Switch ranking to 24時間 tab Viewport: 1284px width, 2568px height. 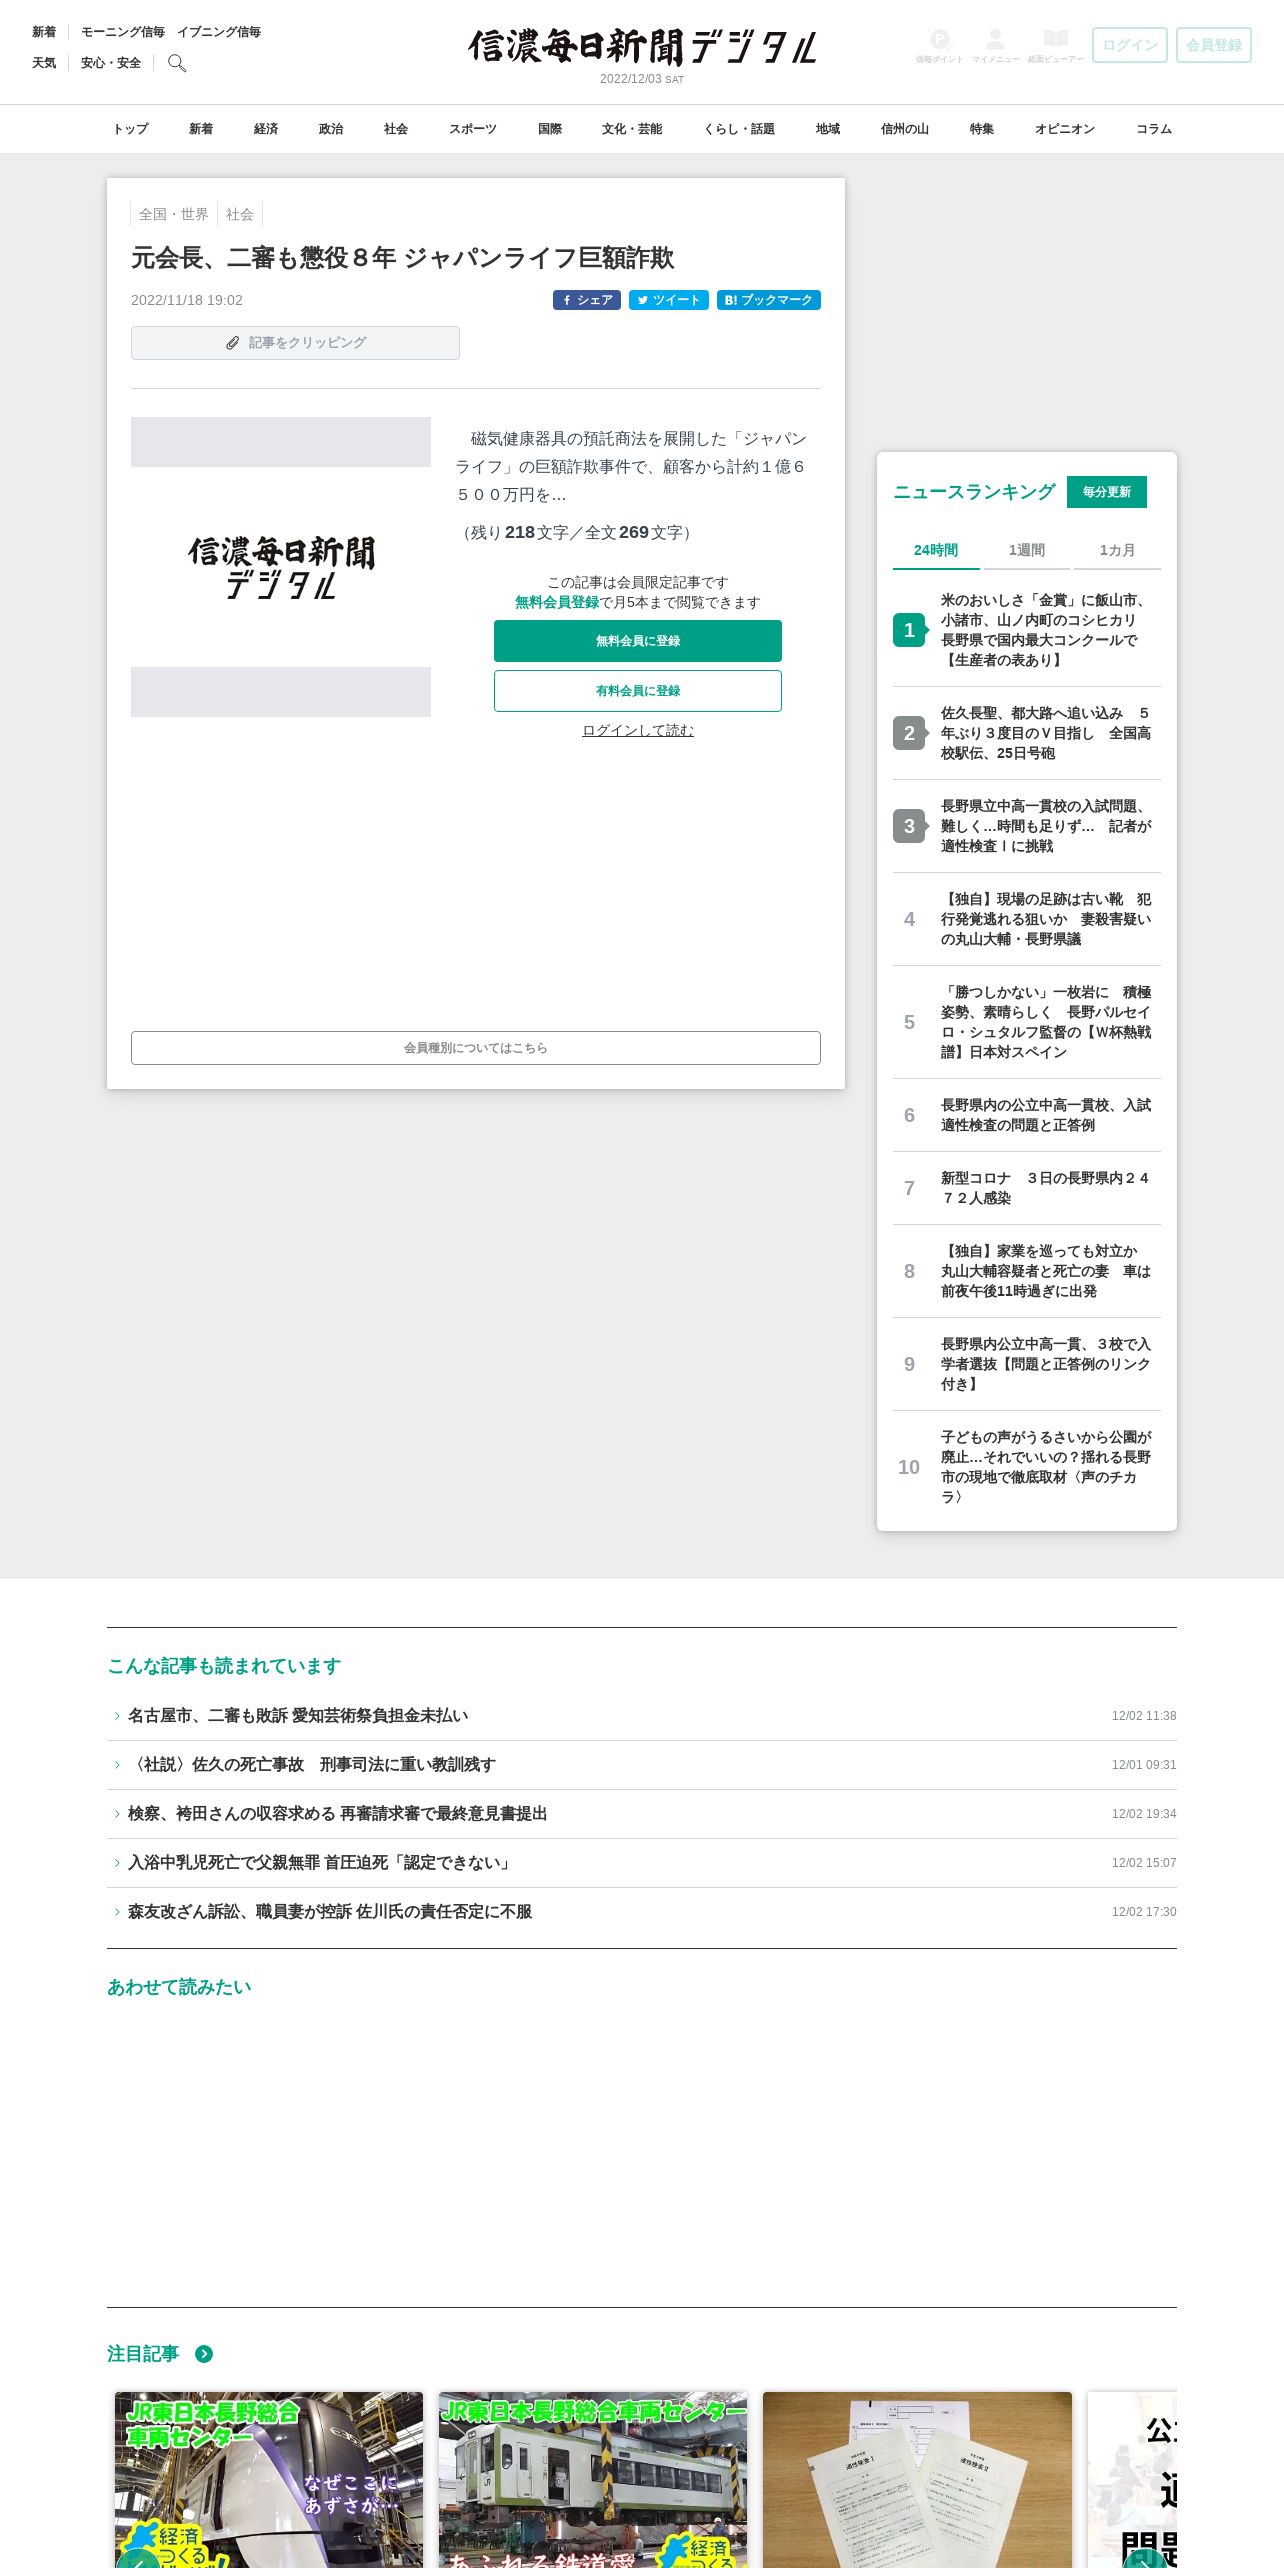(x=936, y=550)
